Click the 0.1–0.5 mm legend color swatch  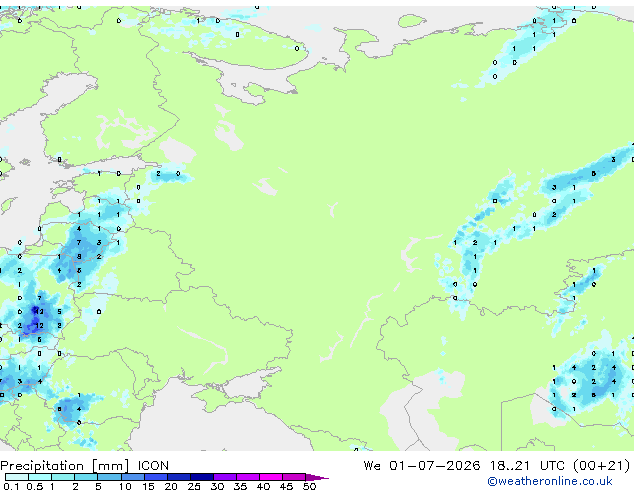17,477
